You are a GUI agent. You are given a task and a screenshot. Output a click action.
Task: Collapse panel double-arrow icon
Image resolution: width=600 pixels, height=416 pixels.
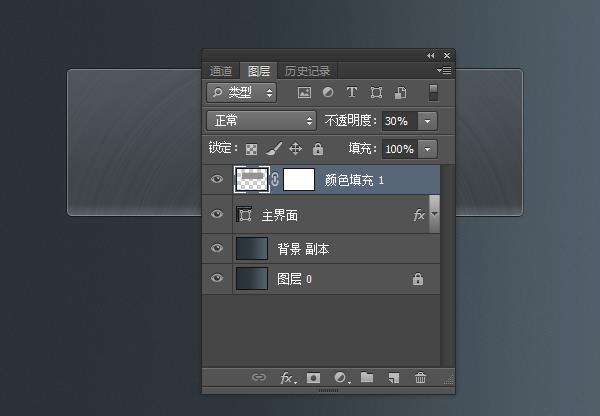coord(431,56)
